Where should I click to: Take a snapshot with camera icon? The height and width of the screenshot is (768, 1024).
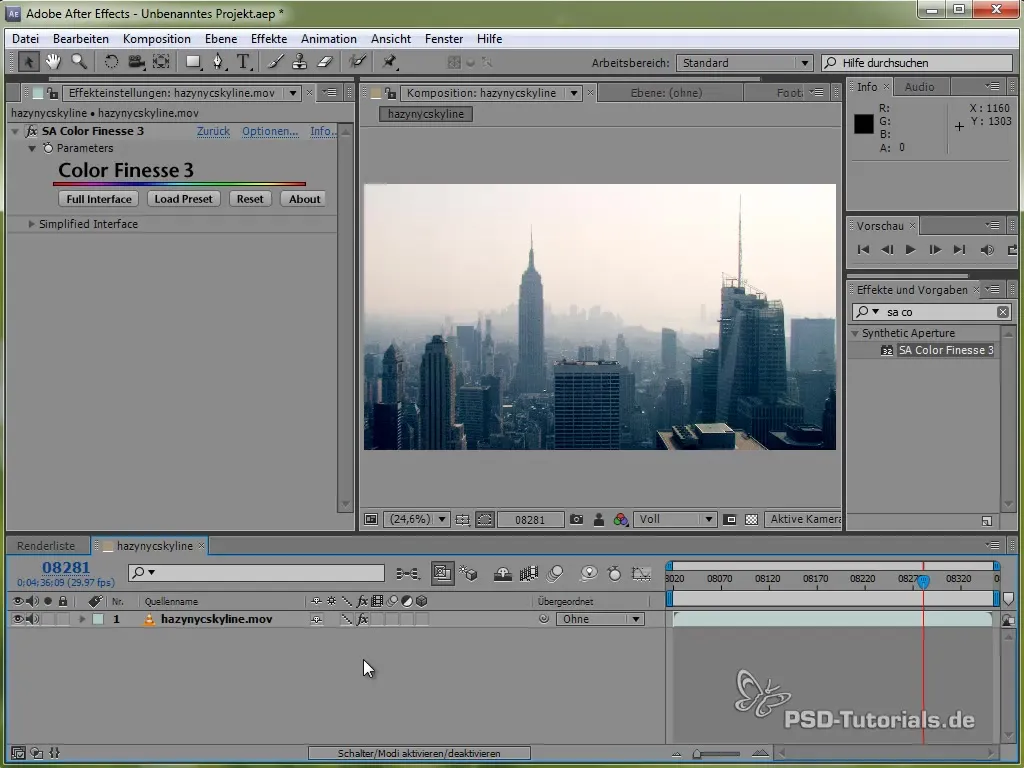(576, 519)
